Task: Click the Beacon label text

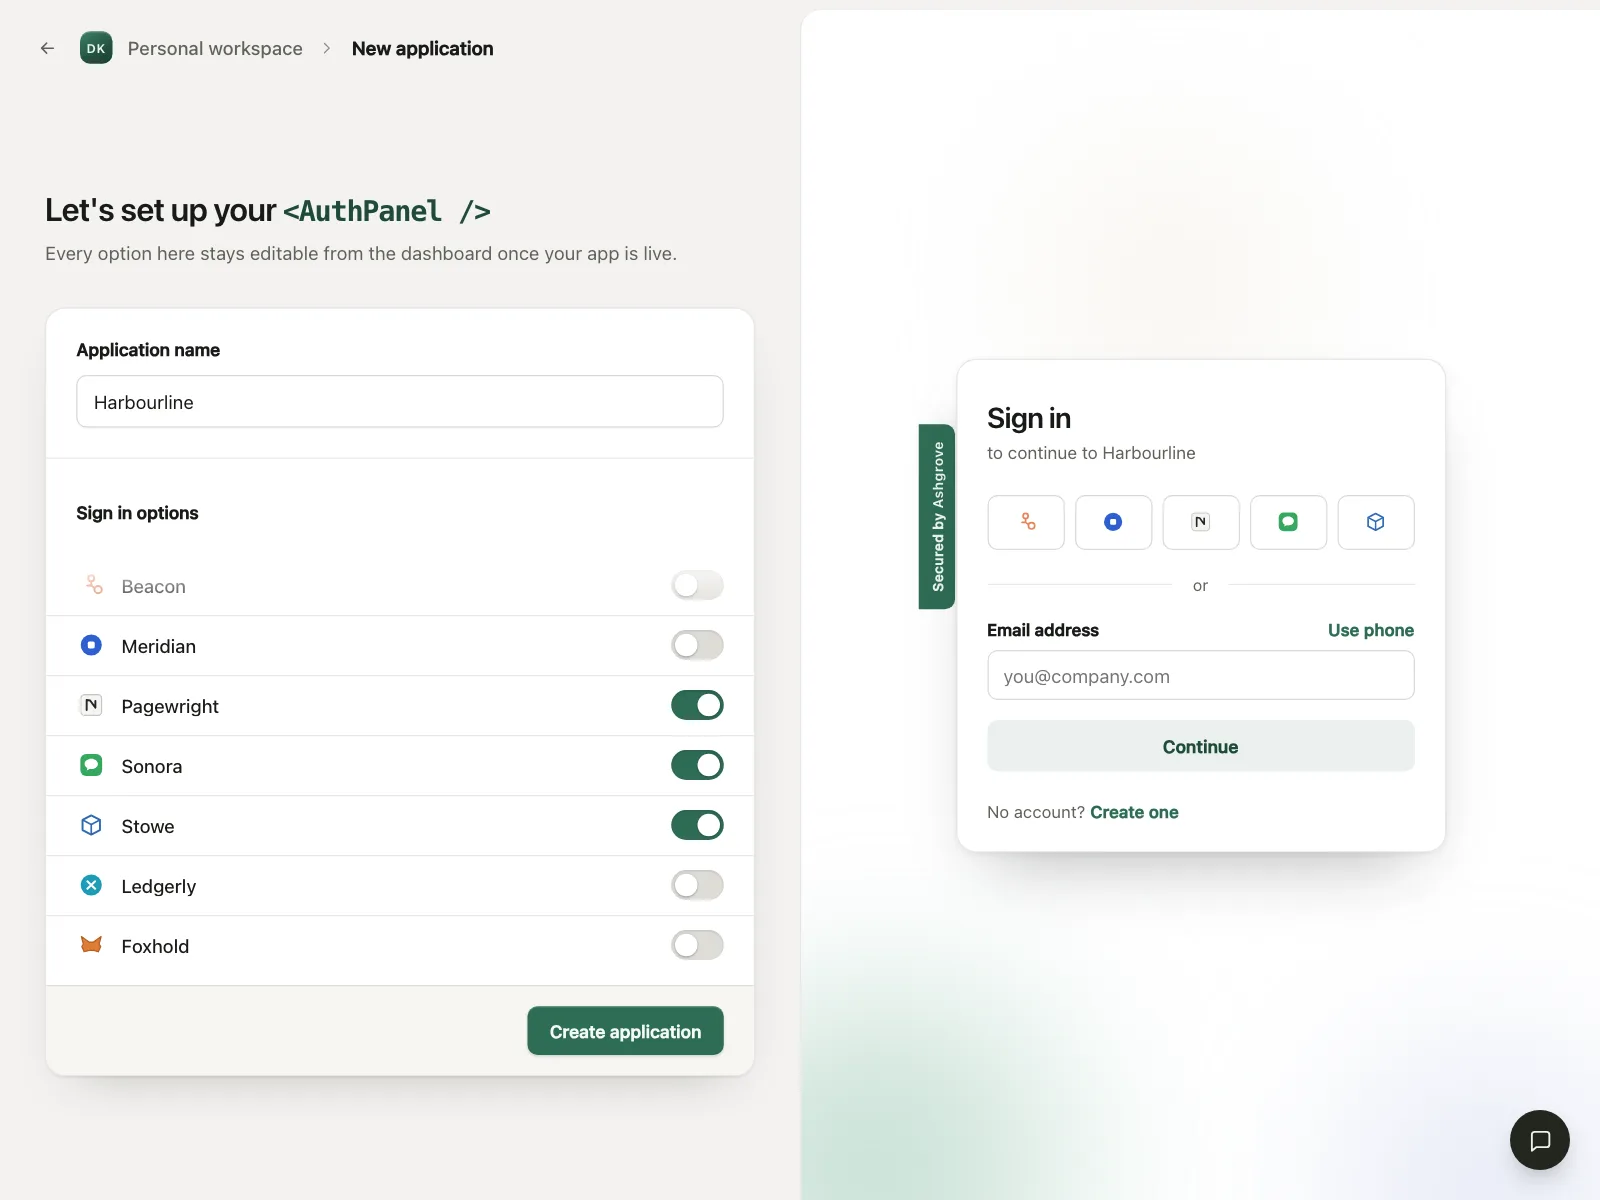Action: pos(154,586)
